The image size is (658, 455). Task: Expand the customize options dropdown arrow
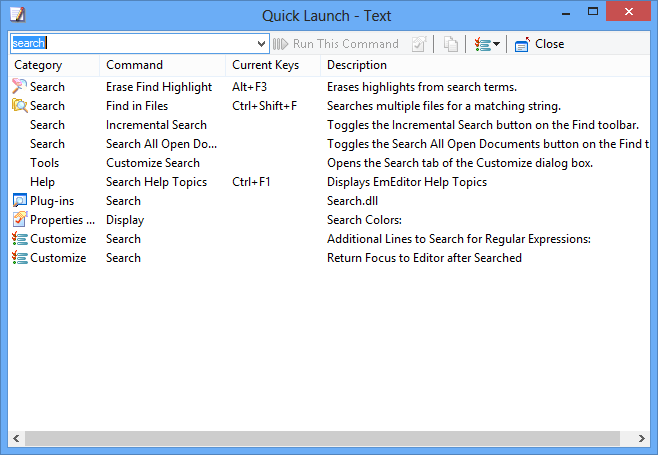(x=496, y=44)
